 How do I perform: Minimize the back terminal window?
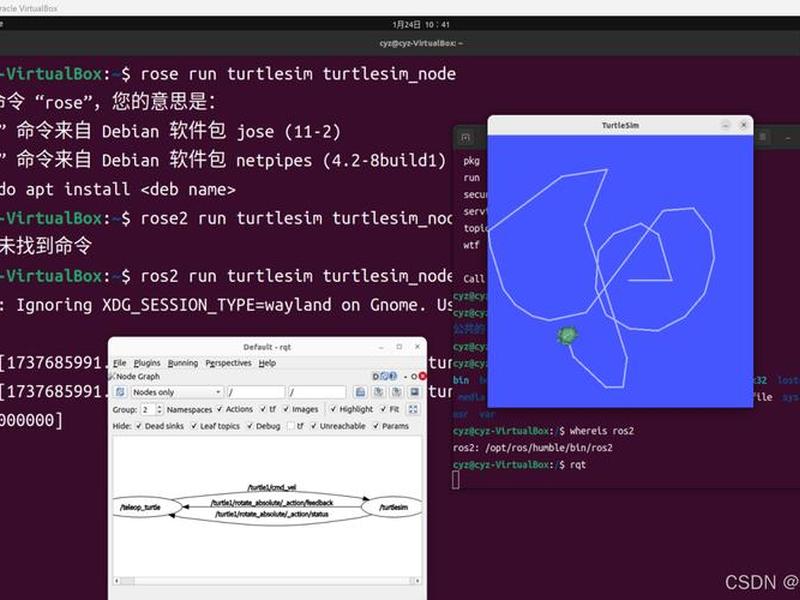click(x=788, y=137)
